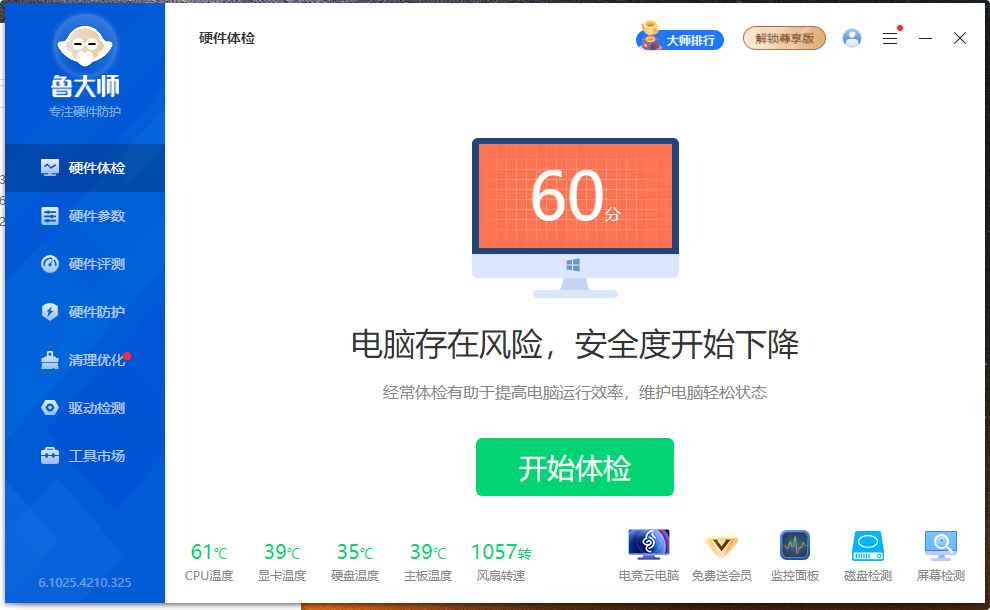
Task: Open 清理优化 in the sidebar
Action: coord(85,360)
